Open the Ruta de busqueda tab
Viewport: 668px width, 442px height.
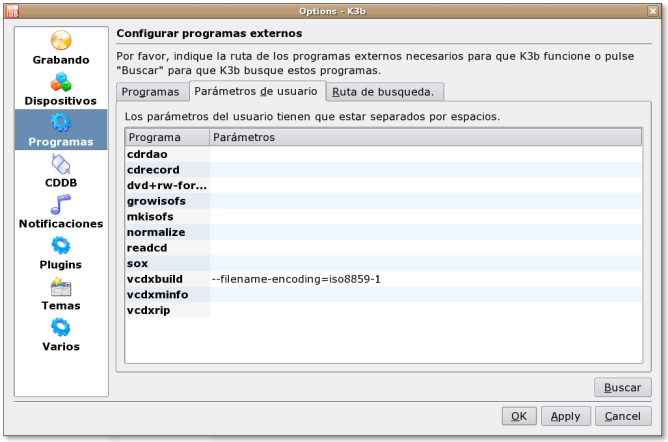383,92
